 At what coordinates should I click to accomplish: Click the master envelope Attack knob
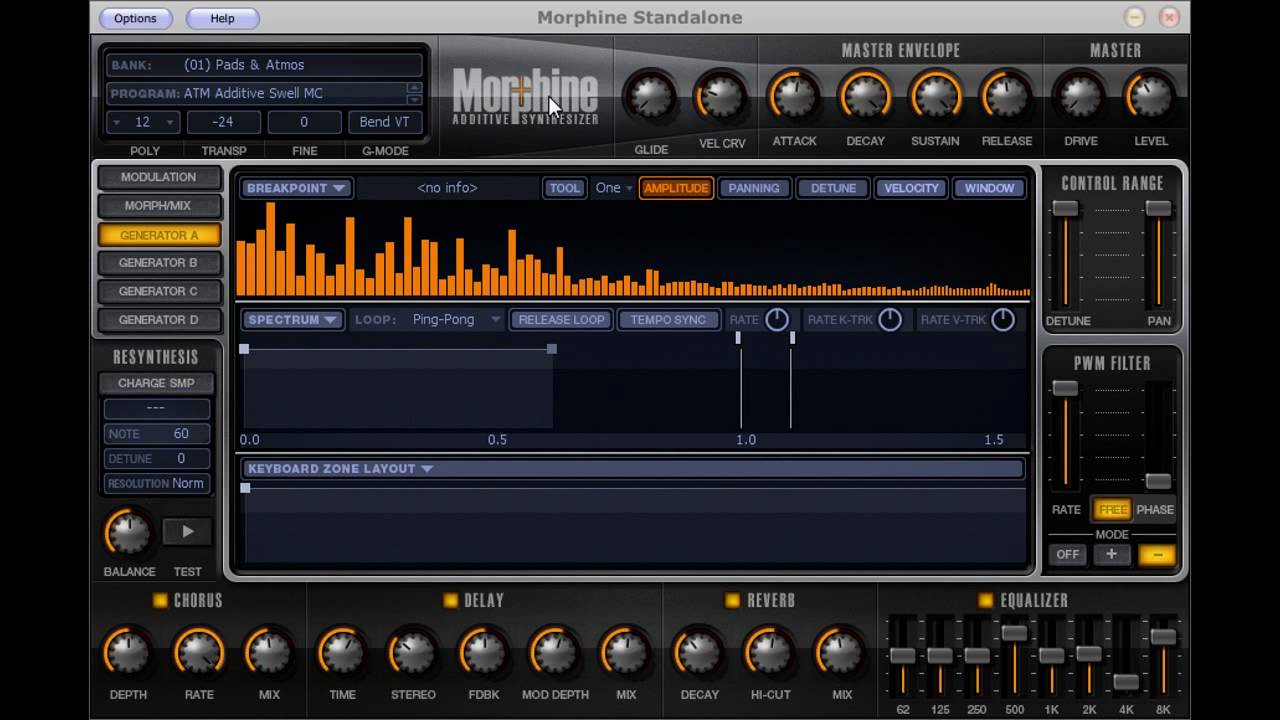coord(793,97)
